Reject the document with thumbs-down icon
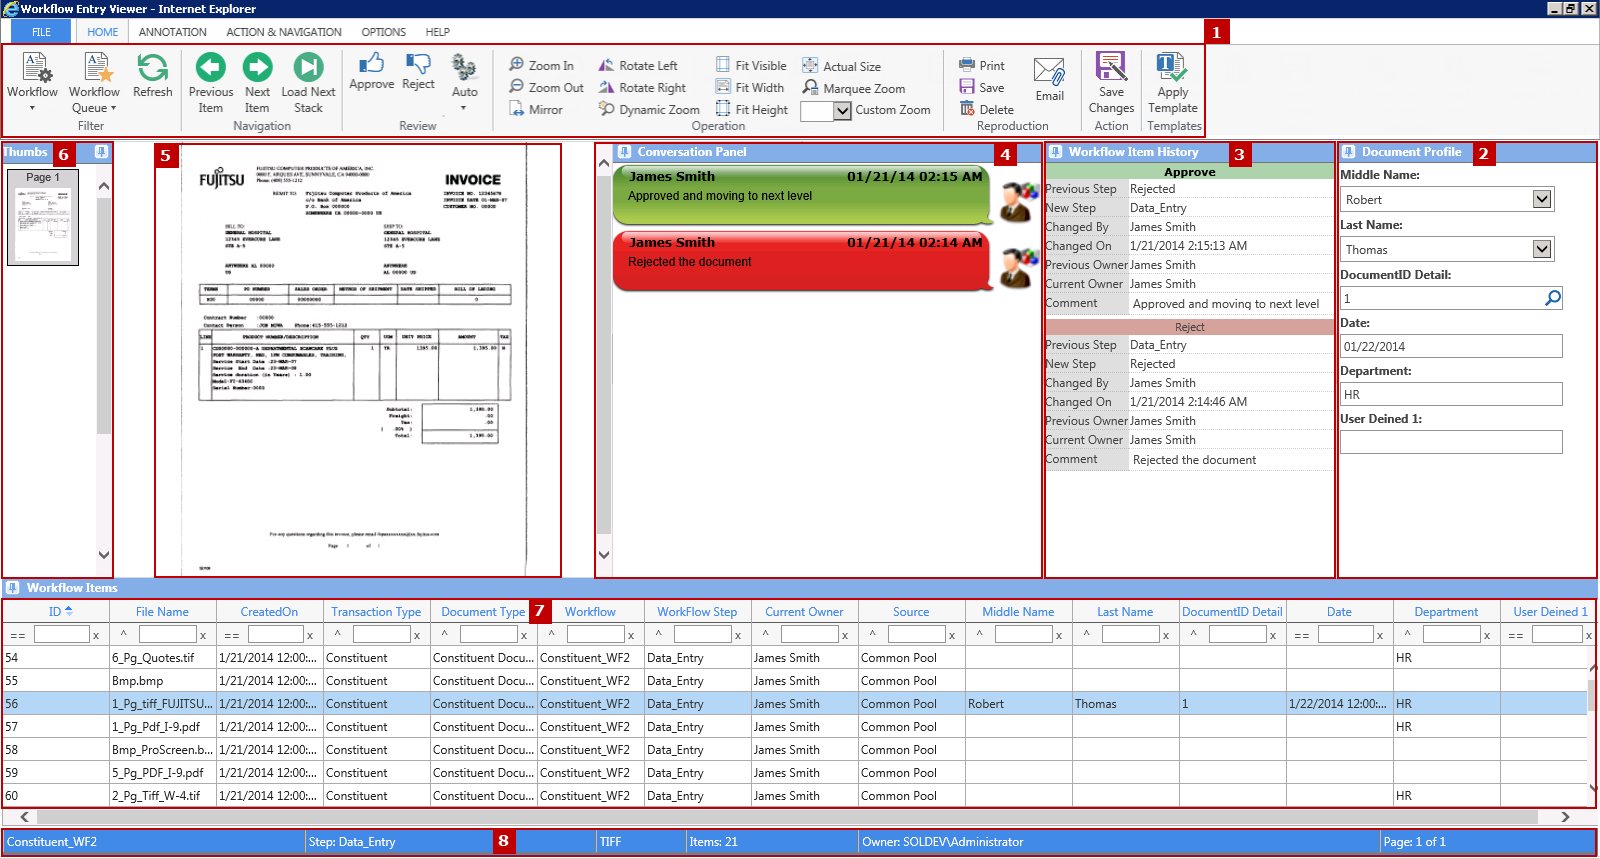The image size is (1600, 859). [418, 65]
